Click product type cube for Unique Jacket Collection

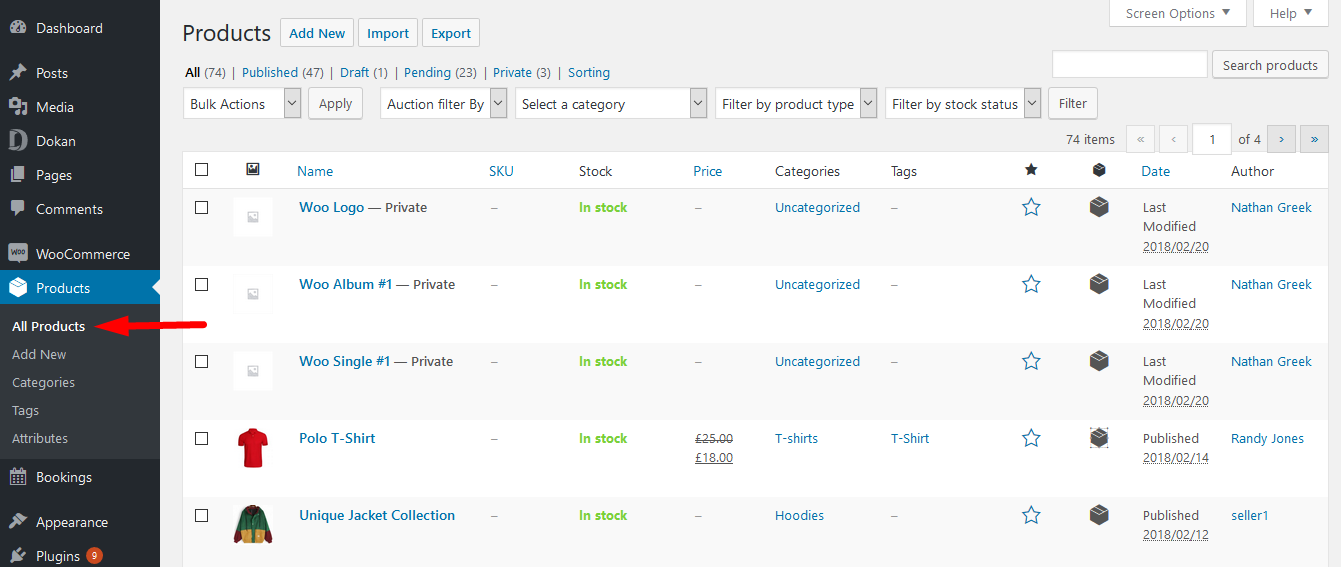click(1099, 515)
